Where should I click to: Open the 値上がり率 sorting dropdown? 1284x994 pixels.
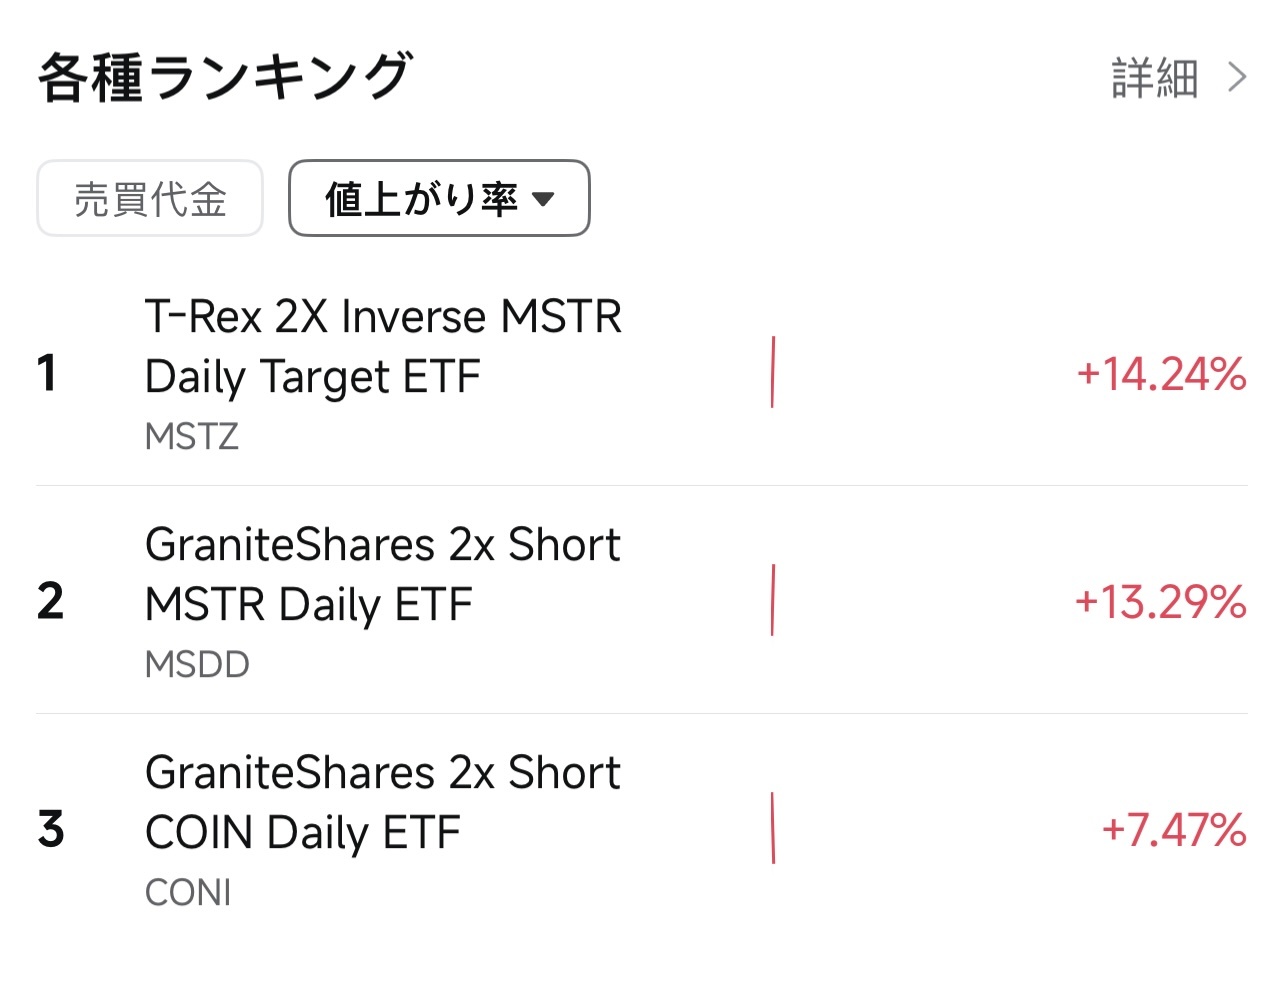click(439, 198)
